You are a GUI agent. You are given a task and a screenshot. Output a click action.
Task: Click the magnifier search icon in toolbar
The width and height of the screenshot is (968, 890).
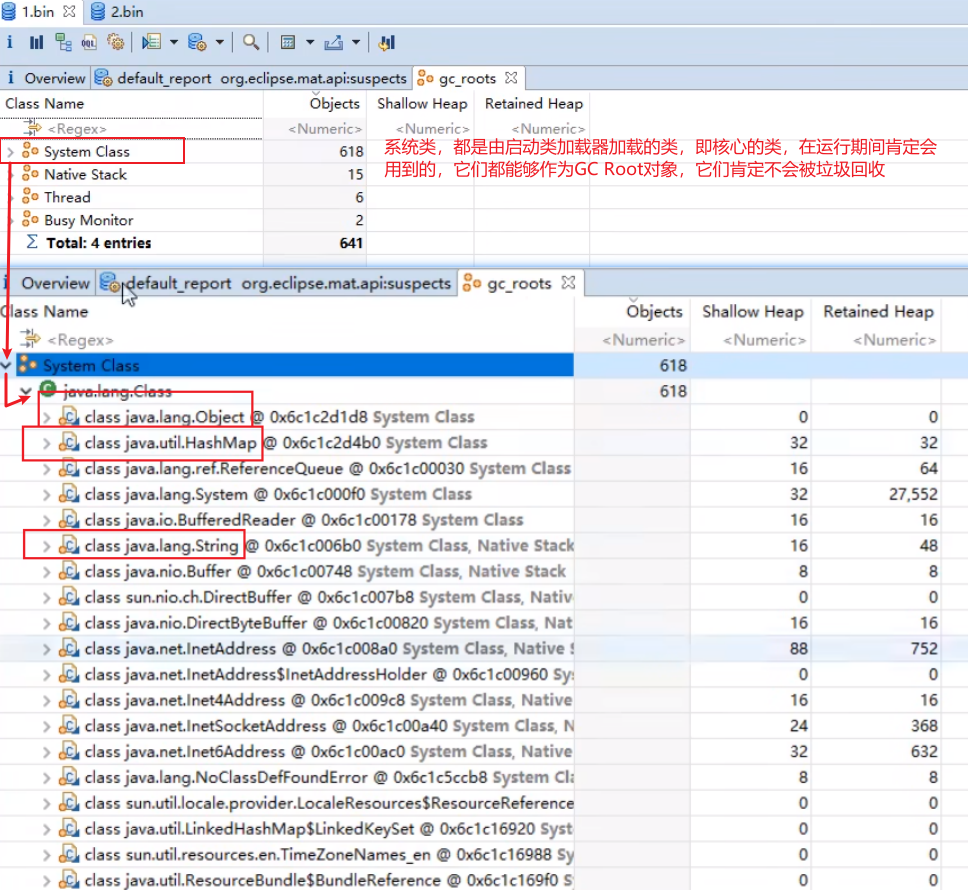click(251, 42)
